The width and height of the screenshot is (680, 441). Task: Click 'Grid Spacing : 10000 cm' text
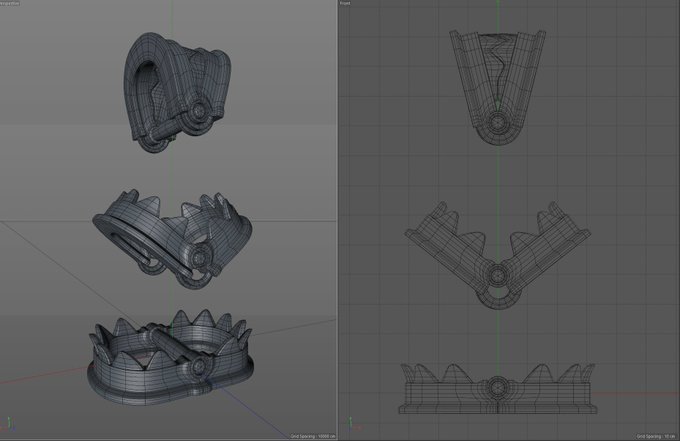pyautogui.click(x=313, y=436)
